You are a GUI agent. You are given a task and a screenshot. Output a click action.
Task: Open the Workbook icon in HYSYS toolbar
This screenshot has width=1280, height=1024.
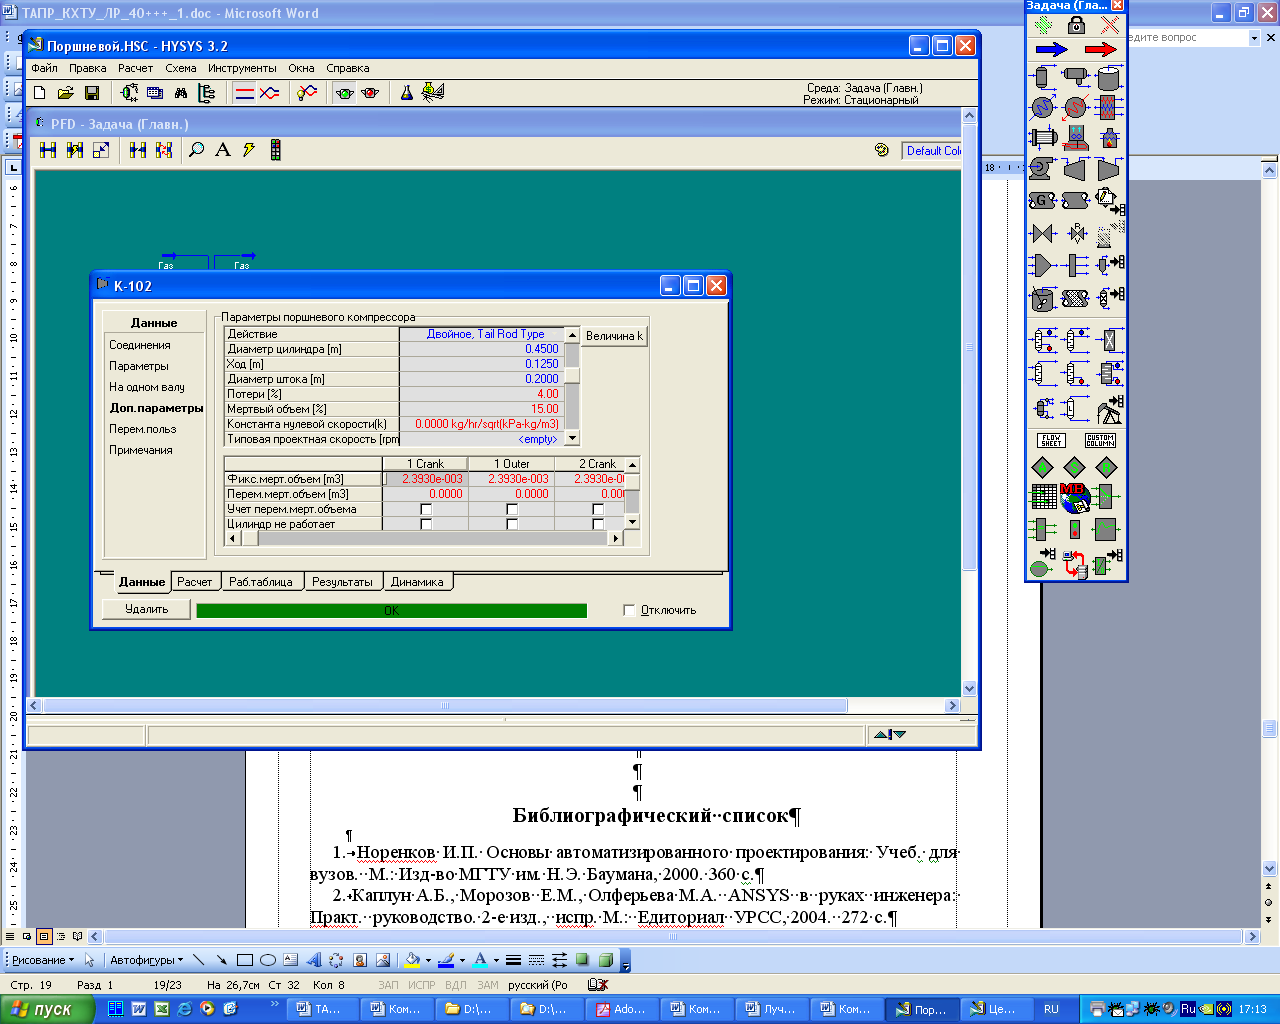click(x=155, y=93)
